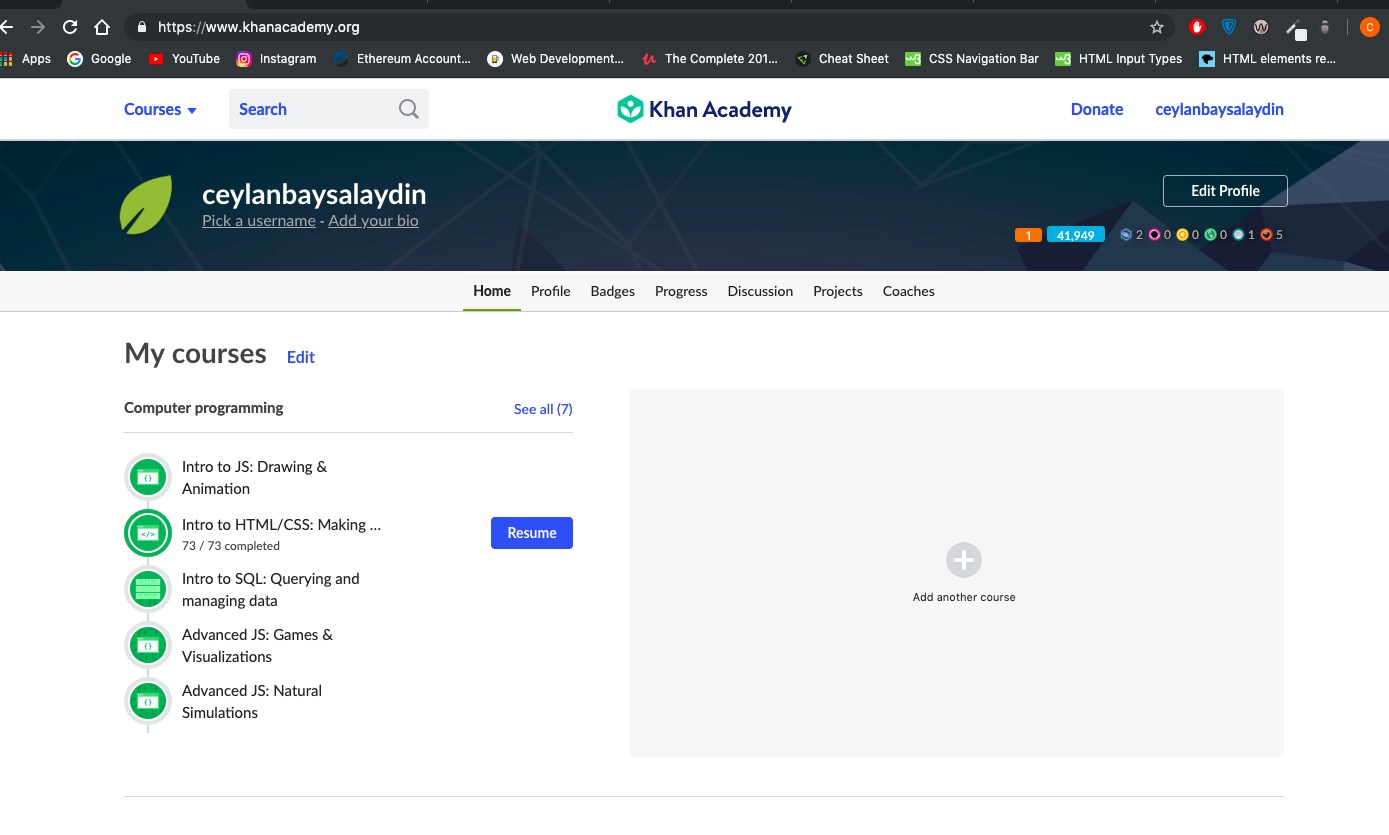Open the Instagram bookmark

(276, 59)
